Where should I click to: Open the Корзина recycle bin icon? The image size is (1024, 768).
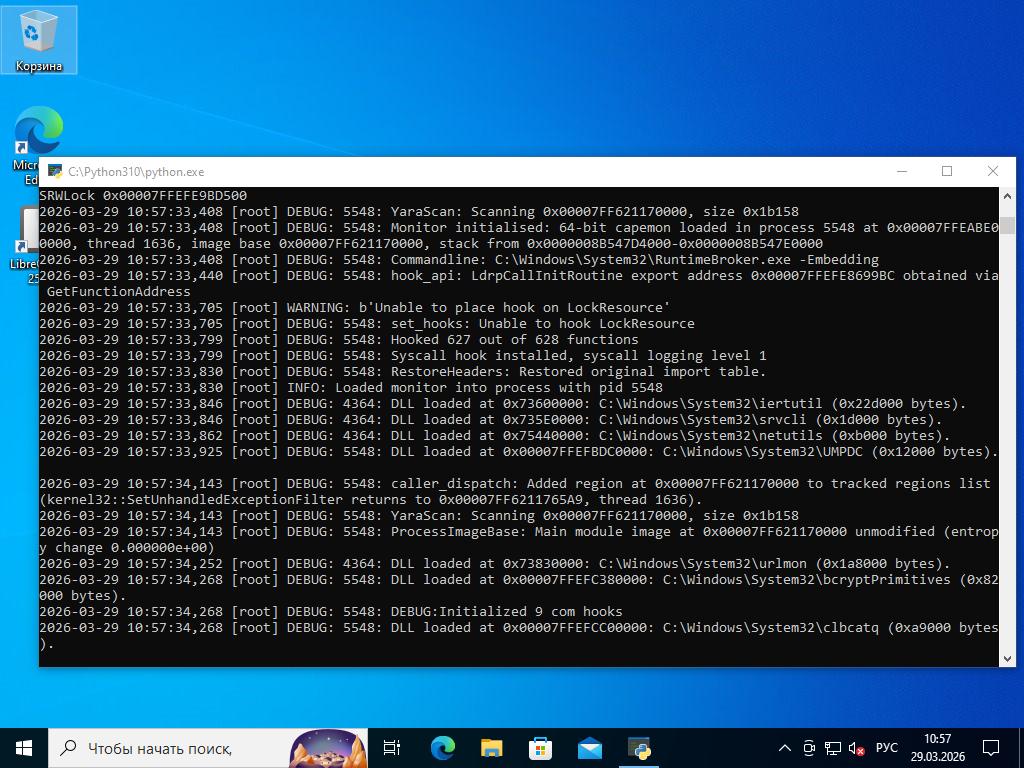coord(38,40)
